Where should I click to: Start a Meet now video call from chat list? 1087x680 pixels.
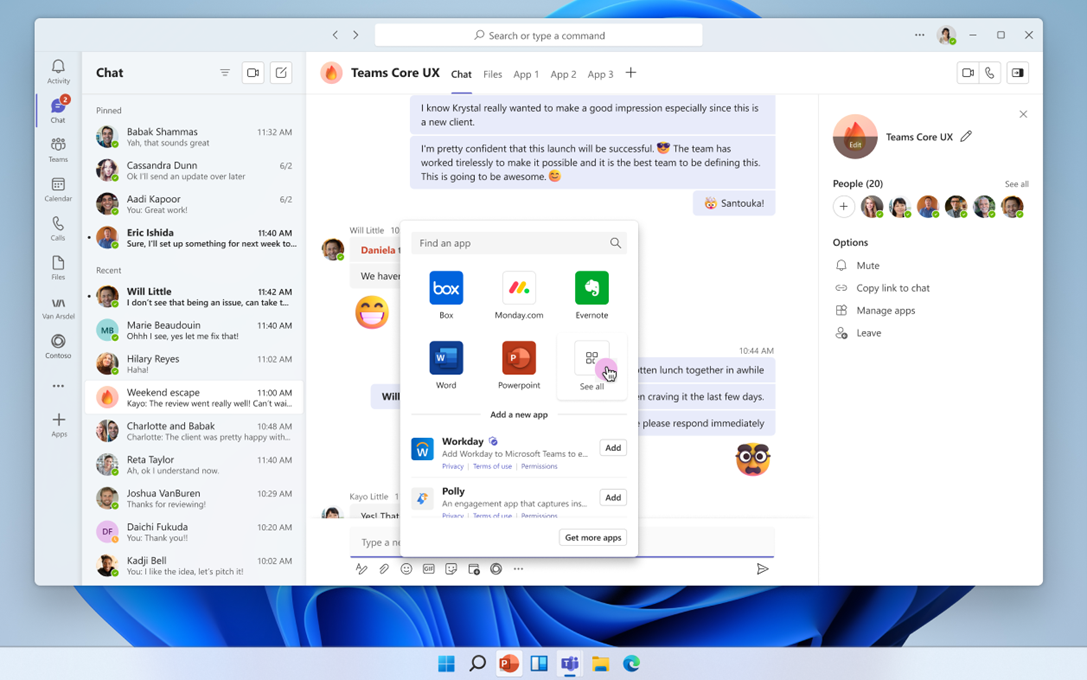(253, 73)
